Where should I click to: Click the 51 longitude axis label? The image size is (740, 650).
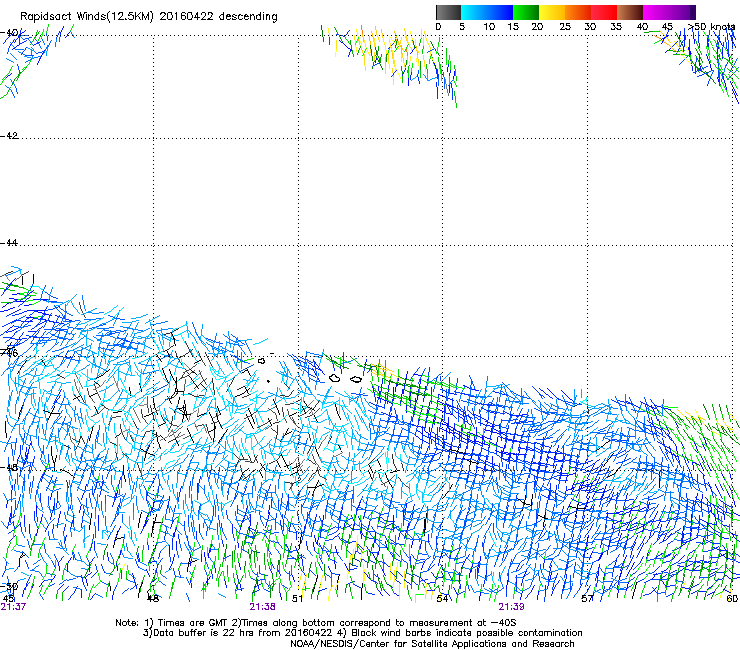(297, 599)
